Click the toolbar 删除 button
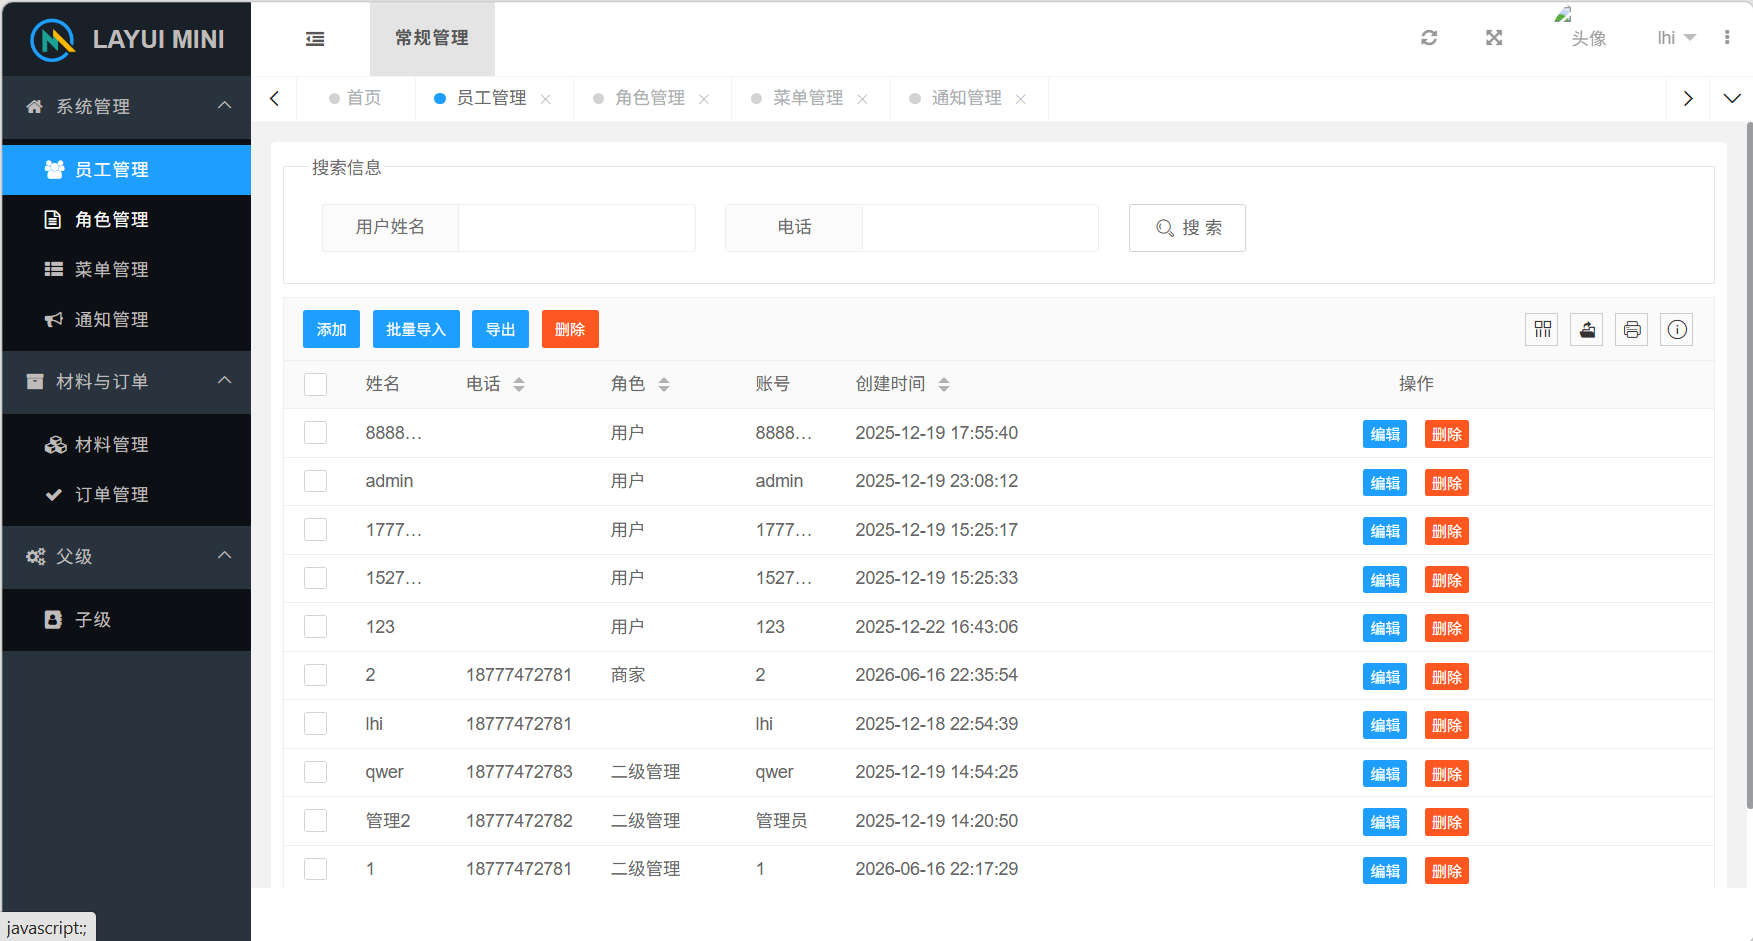This screenshot has height=941, width=1753. [x=570, y=329]
